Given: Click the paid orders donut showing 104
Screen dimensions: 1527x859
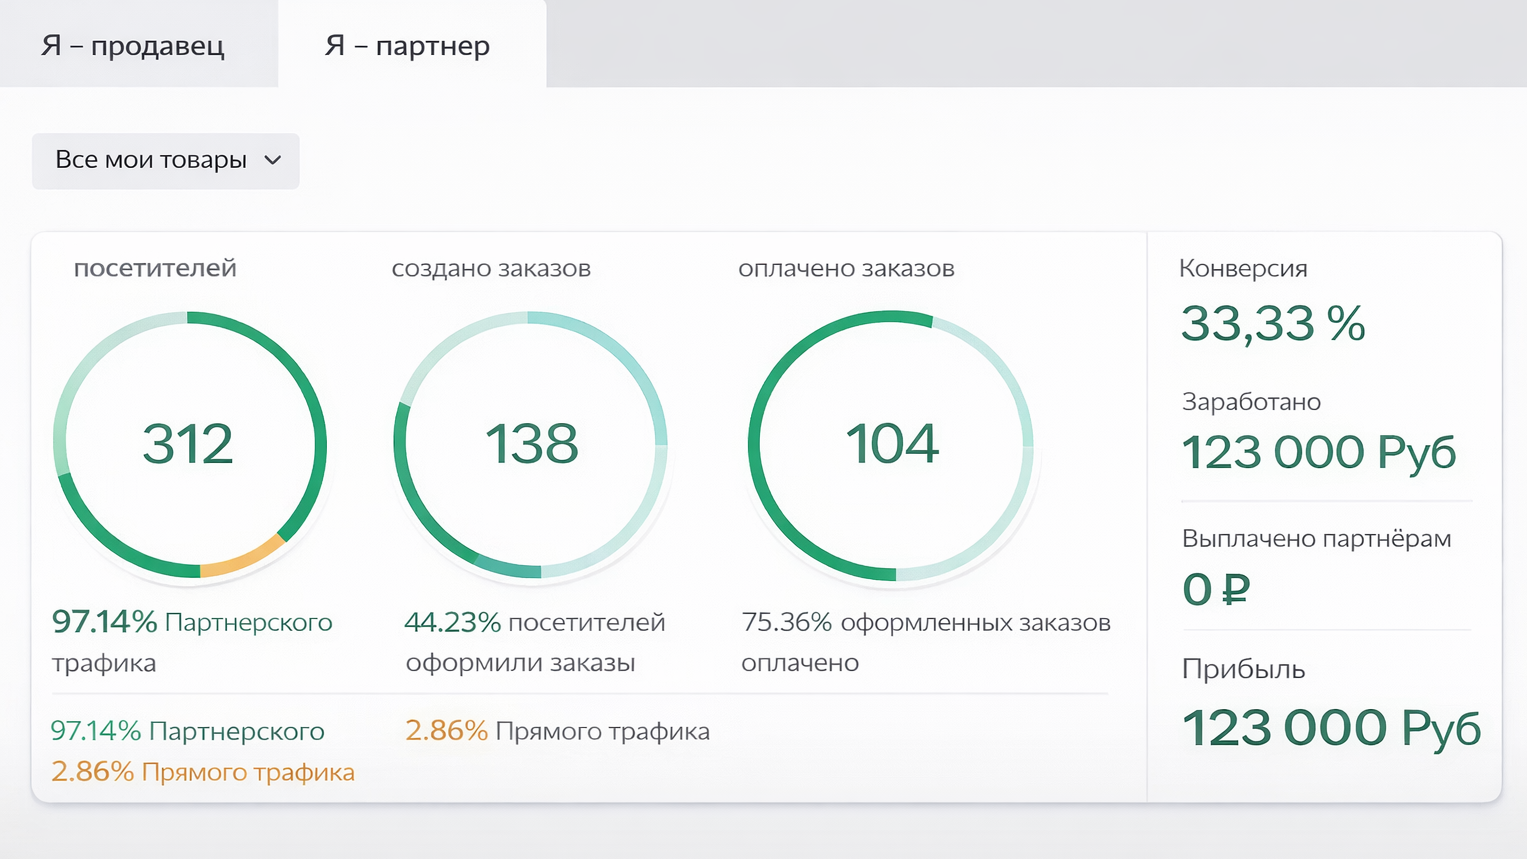Looking at the screenshot, I should click(891, 444).
